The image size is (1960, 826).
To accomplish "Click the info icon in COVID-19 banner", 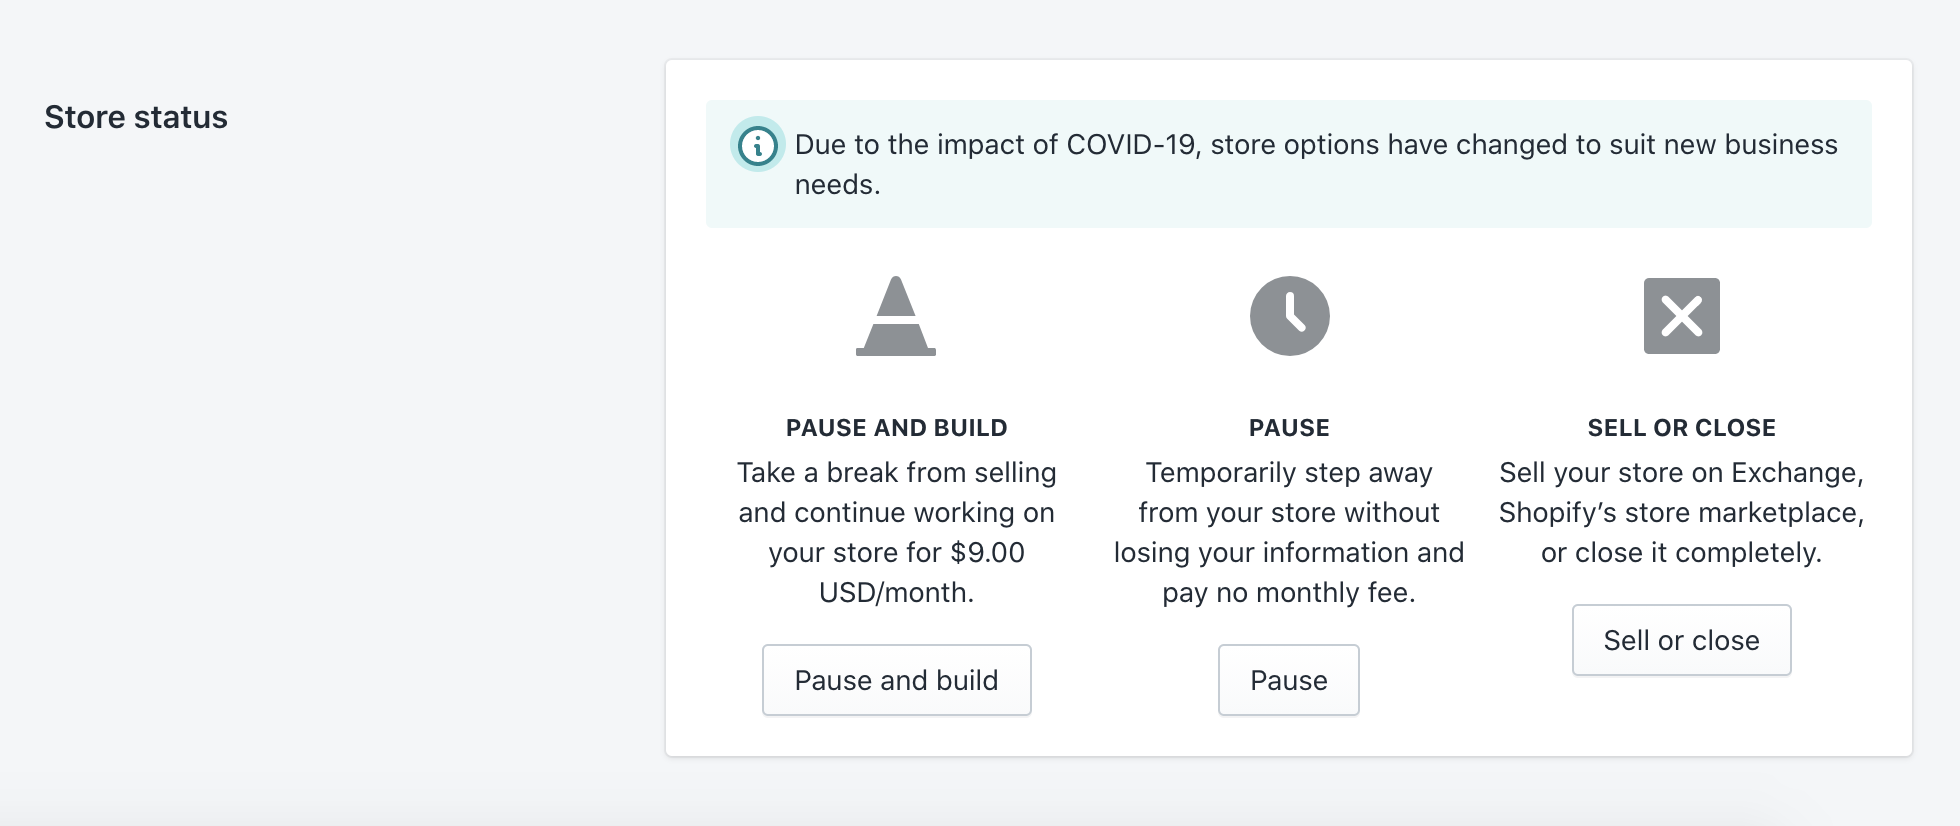I will (757, 146).
